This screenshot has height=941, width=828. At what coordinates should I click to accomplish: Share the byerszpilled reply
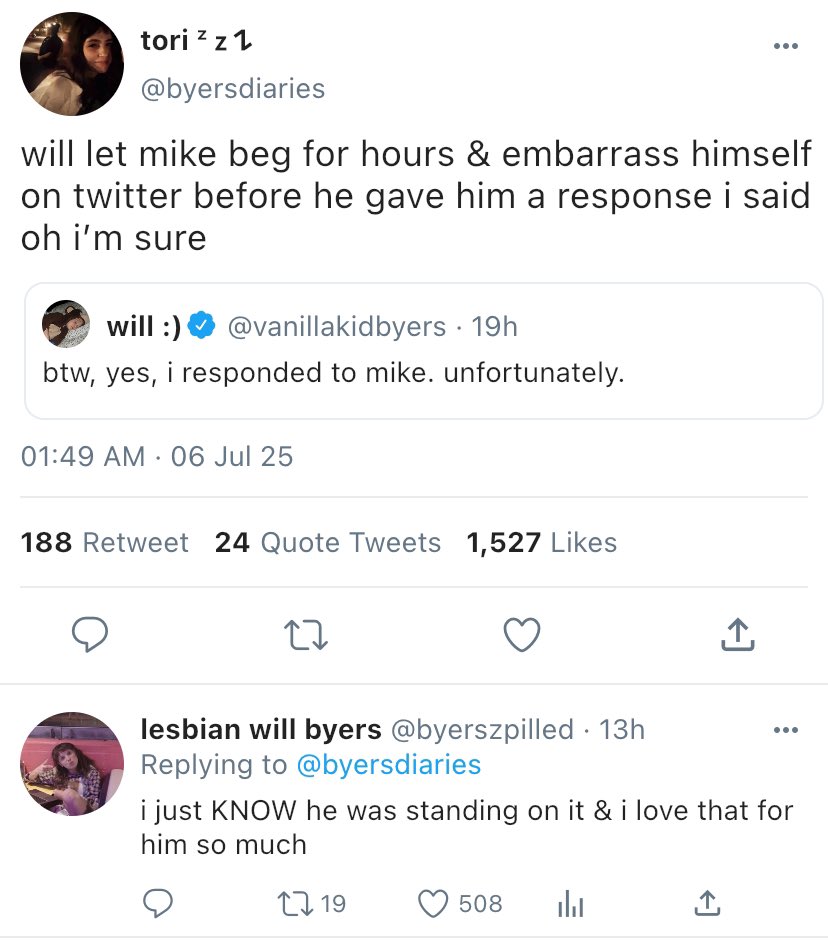(x=706, y=904)
